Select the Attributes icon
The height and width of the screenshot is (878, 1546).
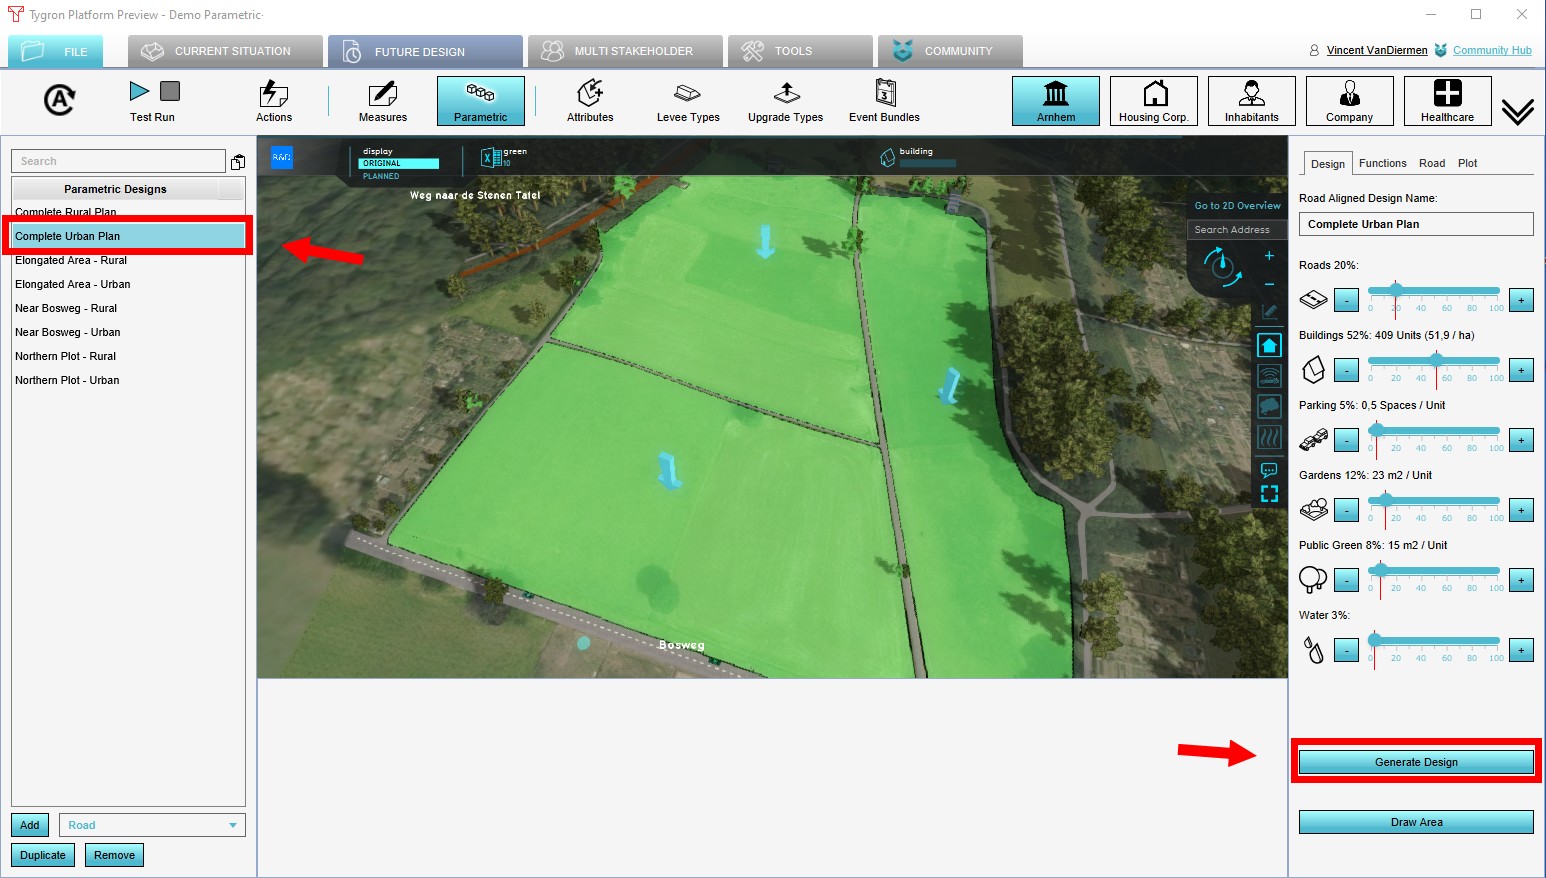[x=590, y=102]
